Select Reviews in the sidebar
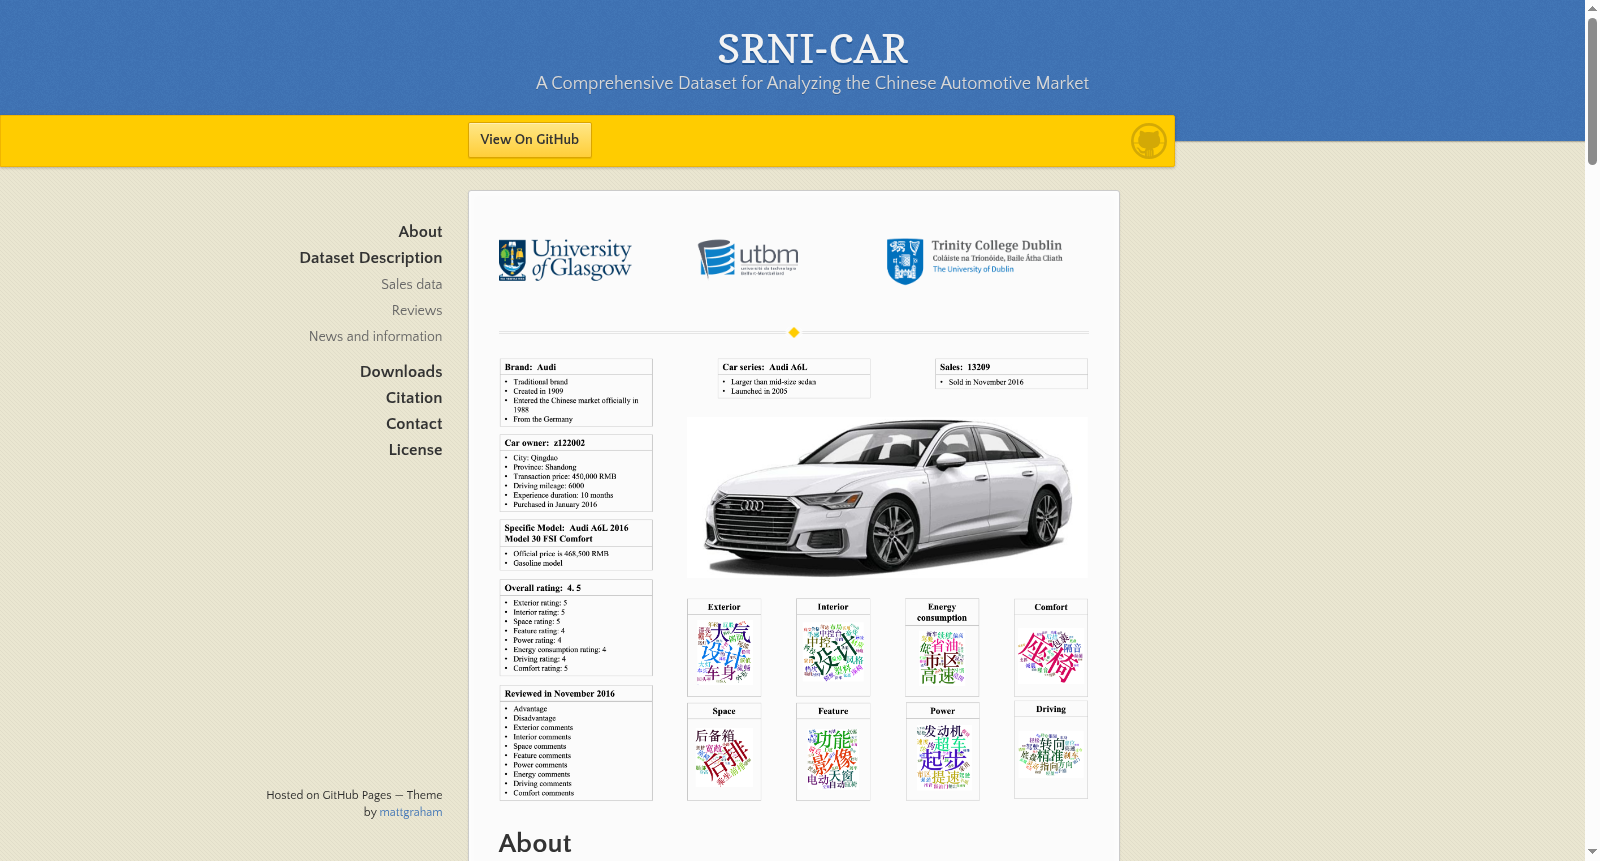 (x=417, y=310)
